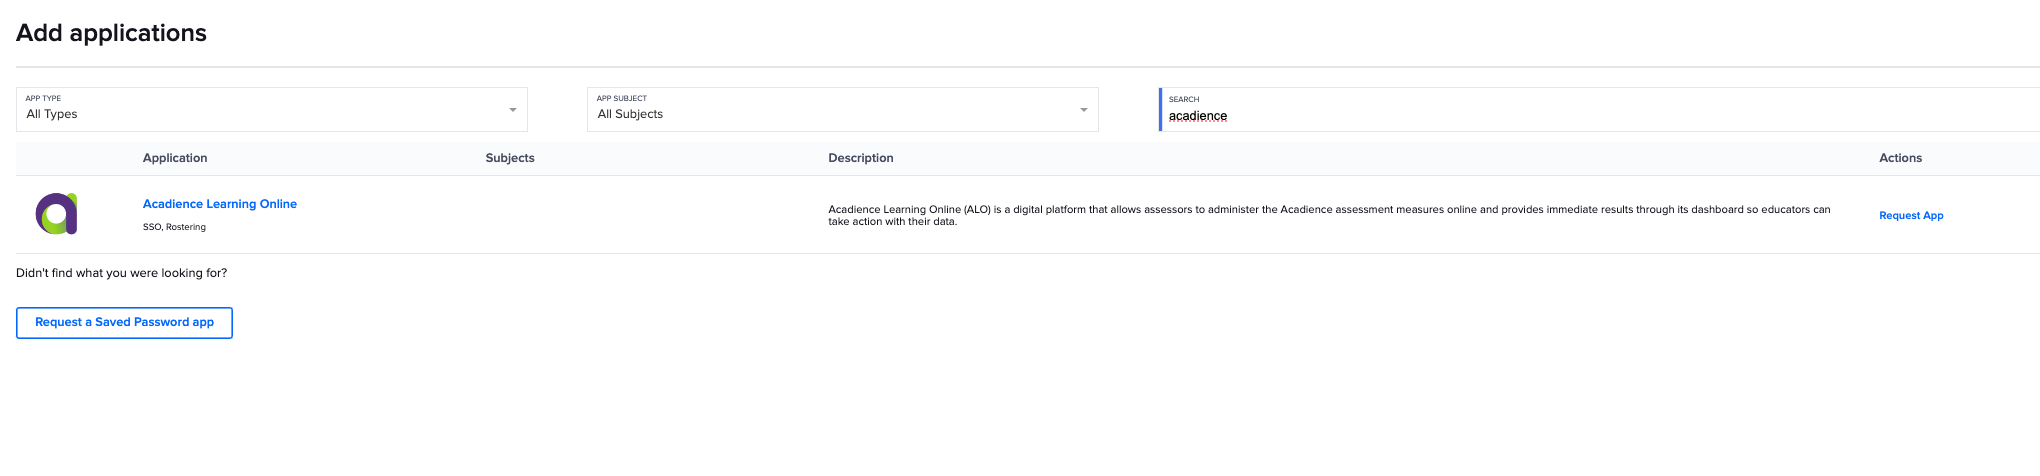Open the Acadience Learning Online link

[x=220, y=204]
